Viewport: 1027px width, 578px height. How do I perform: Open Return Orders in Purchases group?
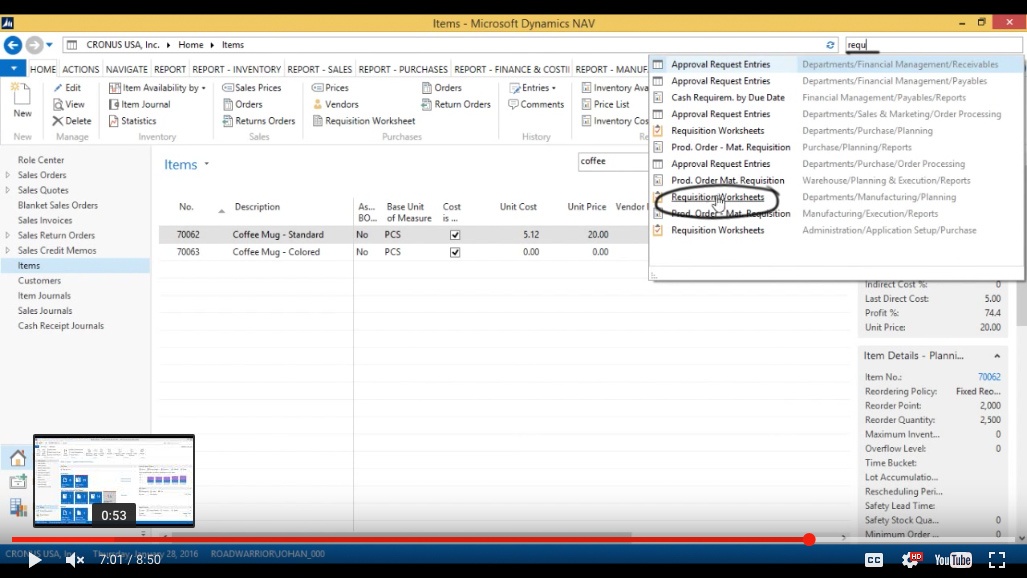(456, 104)
